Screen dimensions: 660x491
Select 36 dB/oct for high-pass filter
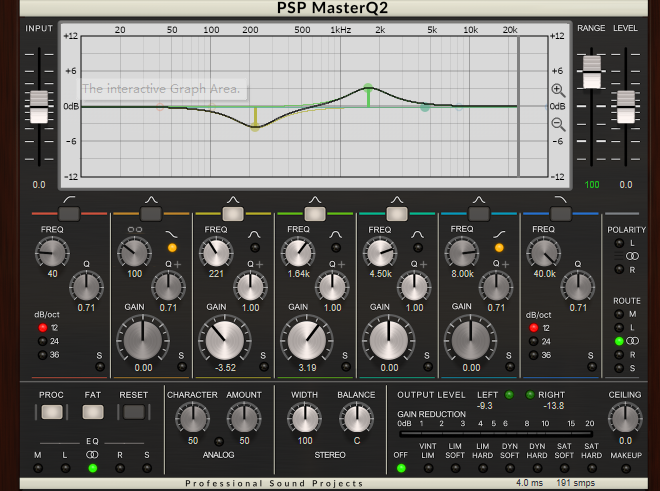(43, 355)
